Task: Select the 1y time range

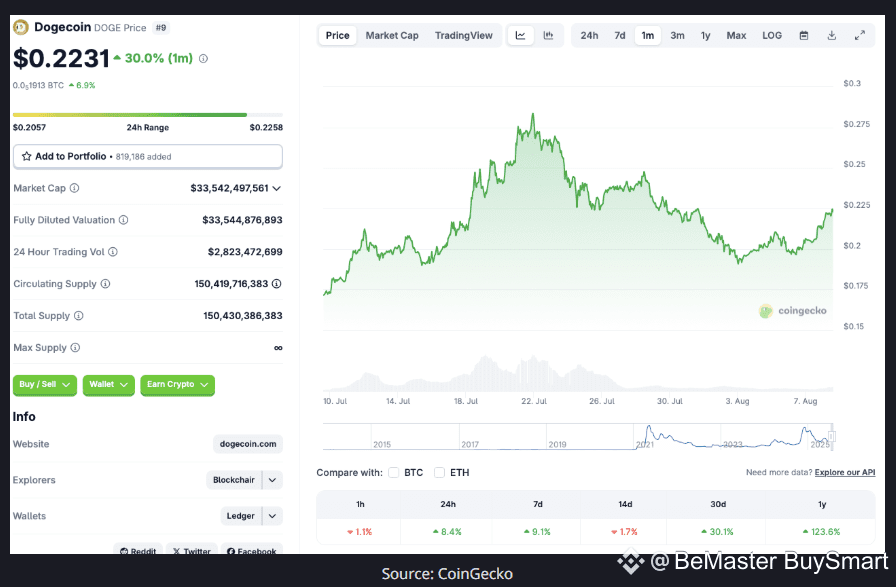Action: click(x=706, y=35)
